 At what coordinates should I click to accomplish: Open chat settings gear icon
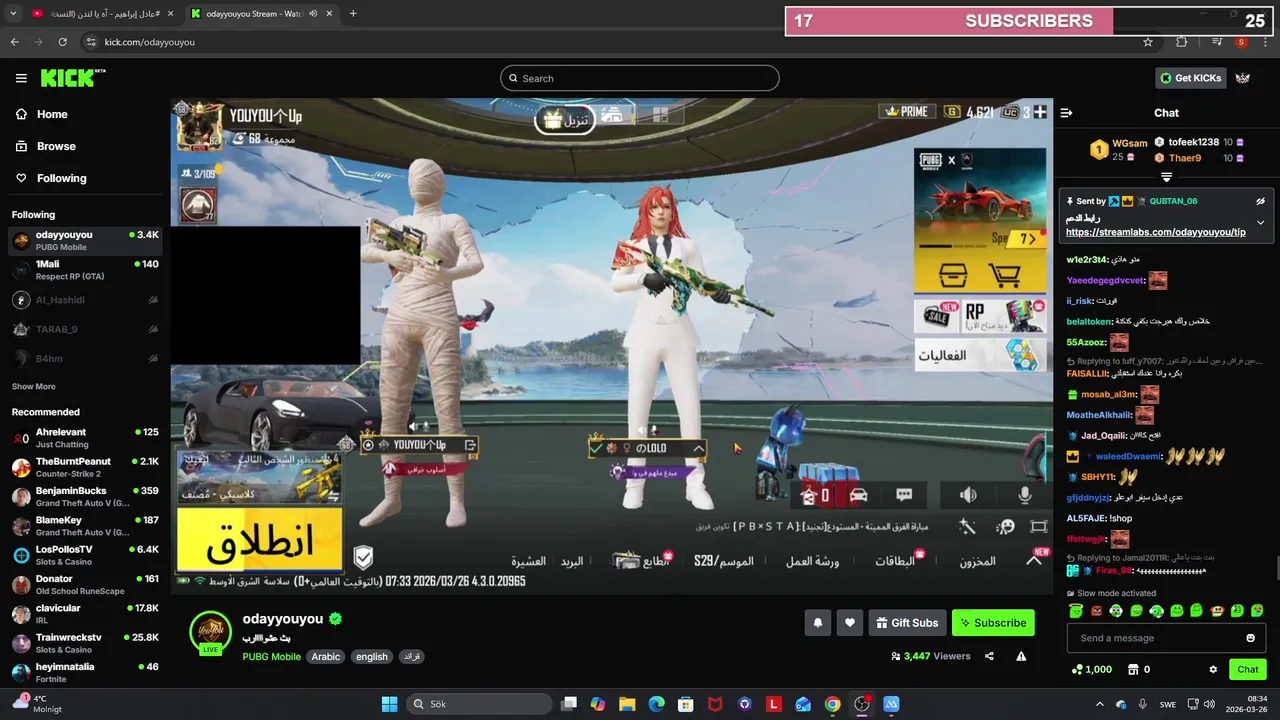1213,669
